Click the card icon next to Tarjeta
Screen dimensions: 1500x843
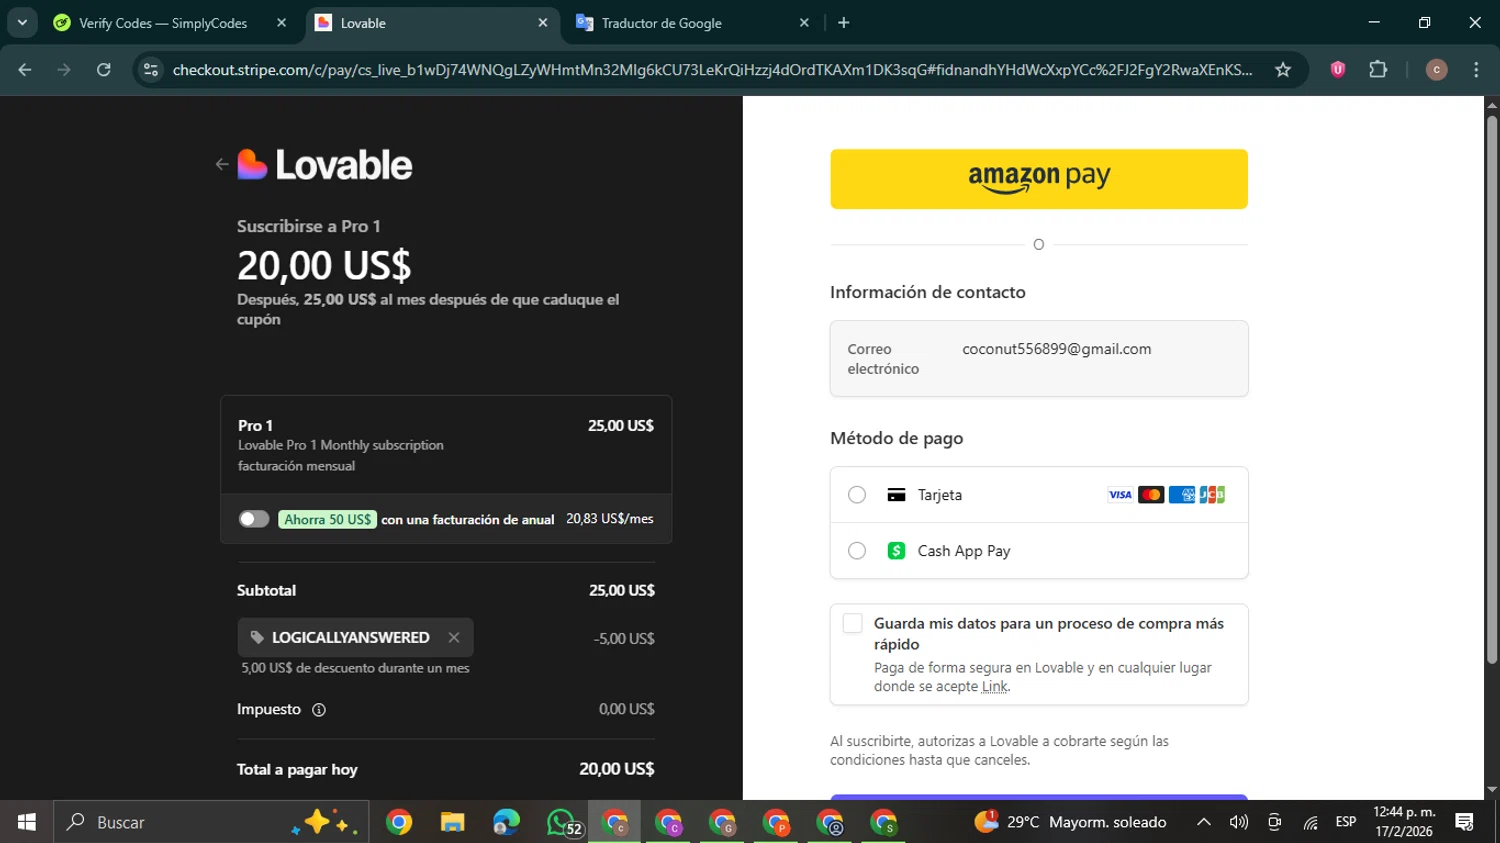pos(896,495)
